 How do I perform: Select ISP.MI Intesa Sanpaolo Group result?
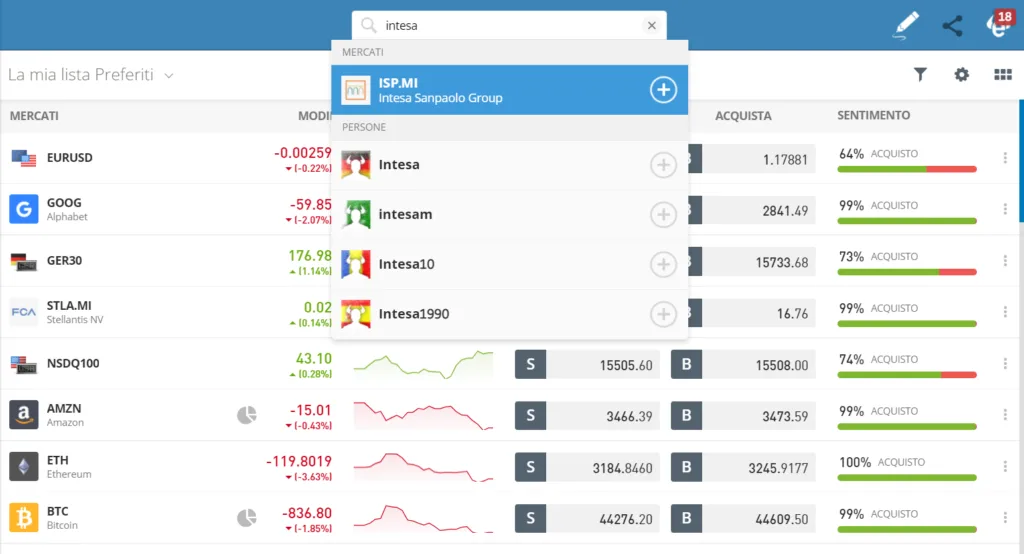click(x=509, y=90)
